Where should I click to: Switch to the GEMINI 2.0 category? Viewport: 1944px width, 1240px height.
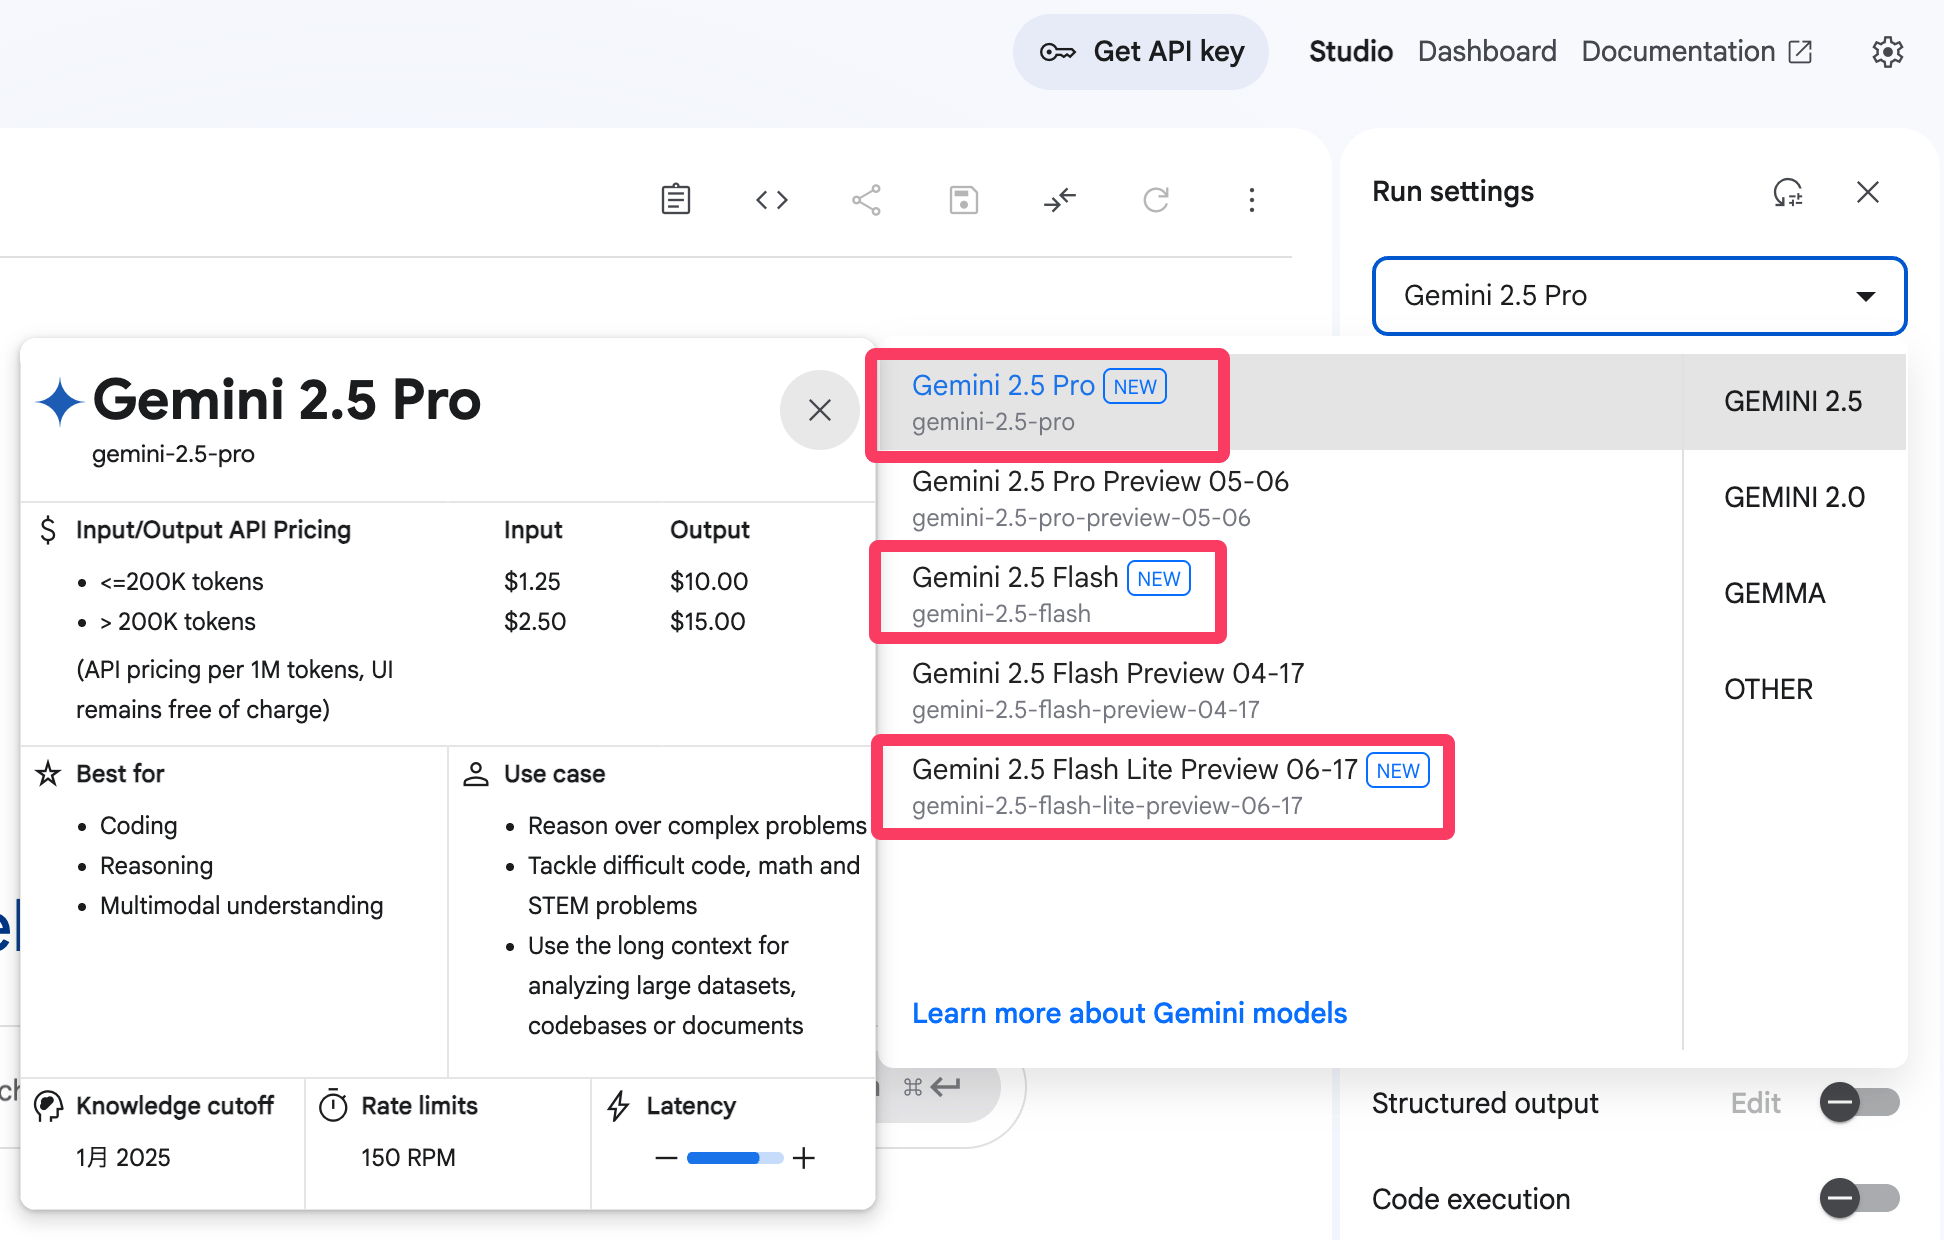tap(1794, 497)
